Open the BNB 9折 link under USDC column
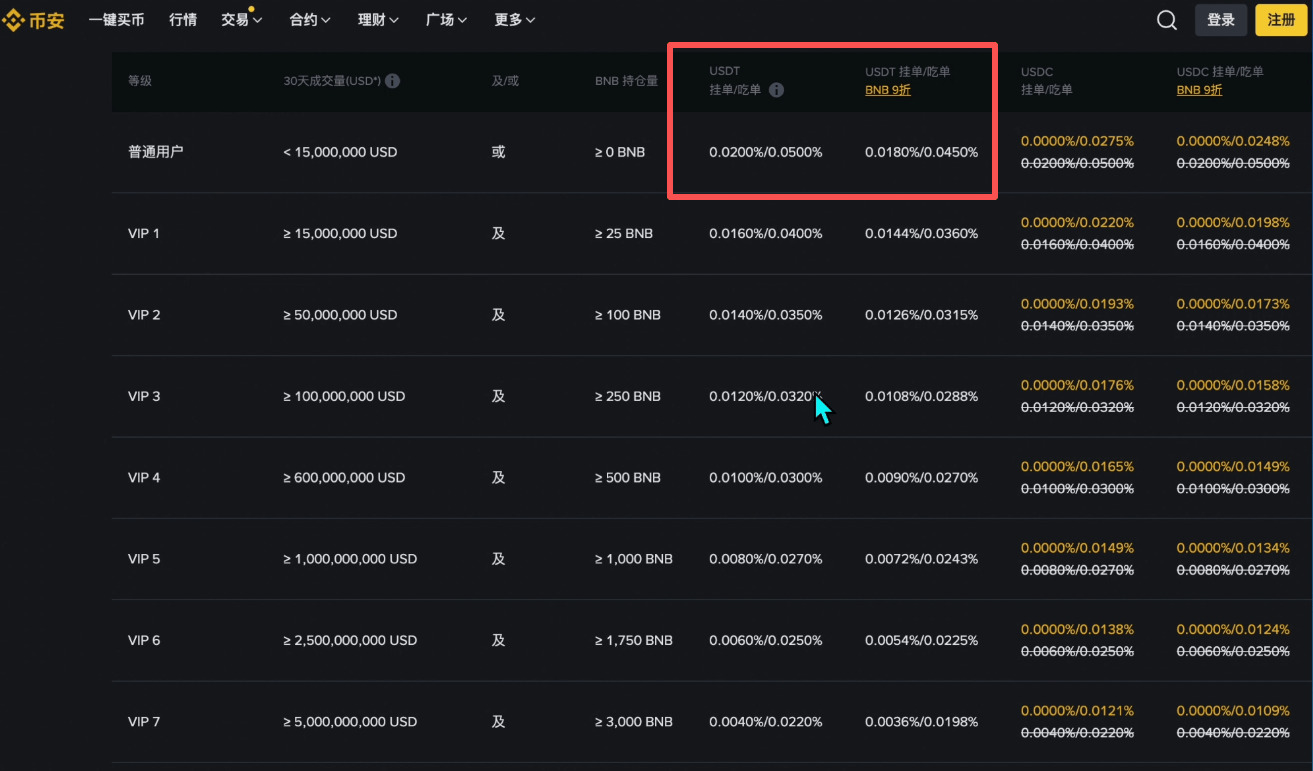The image size is (1313, 771). [x=1199, y=89]
